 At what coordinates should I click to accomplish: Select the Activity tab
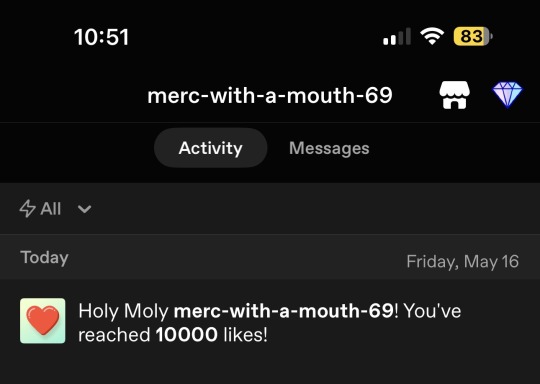(210, 148)
